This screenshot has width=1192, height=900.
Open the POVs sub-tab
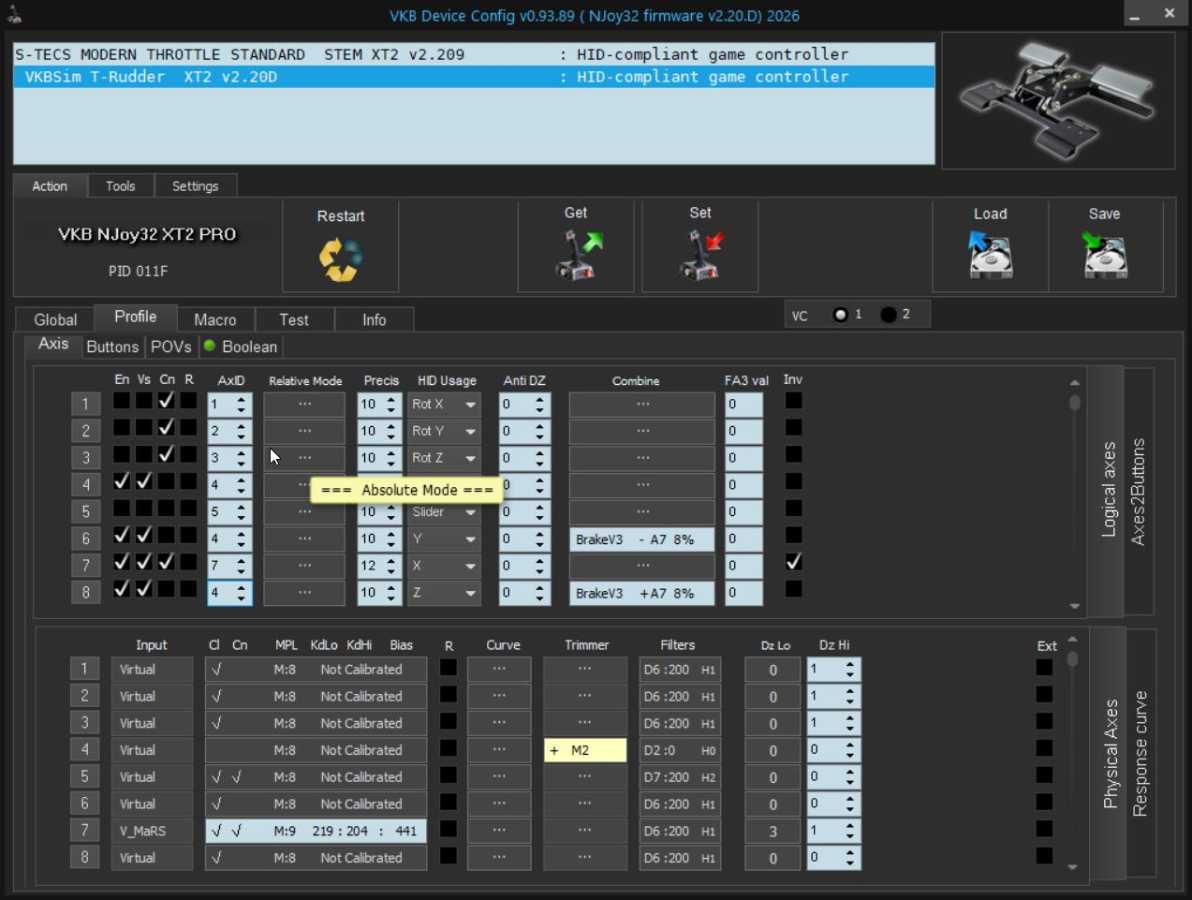(x=171, y=347)
